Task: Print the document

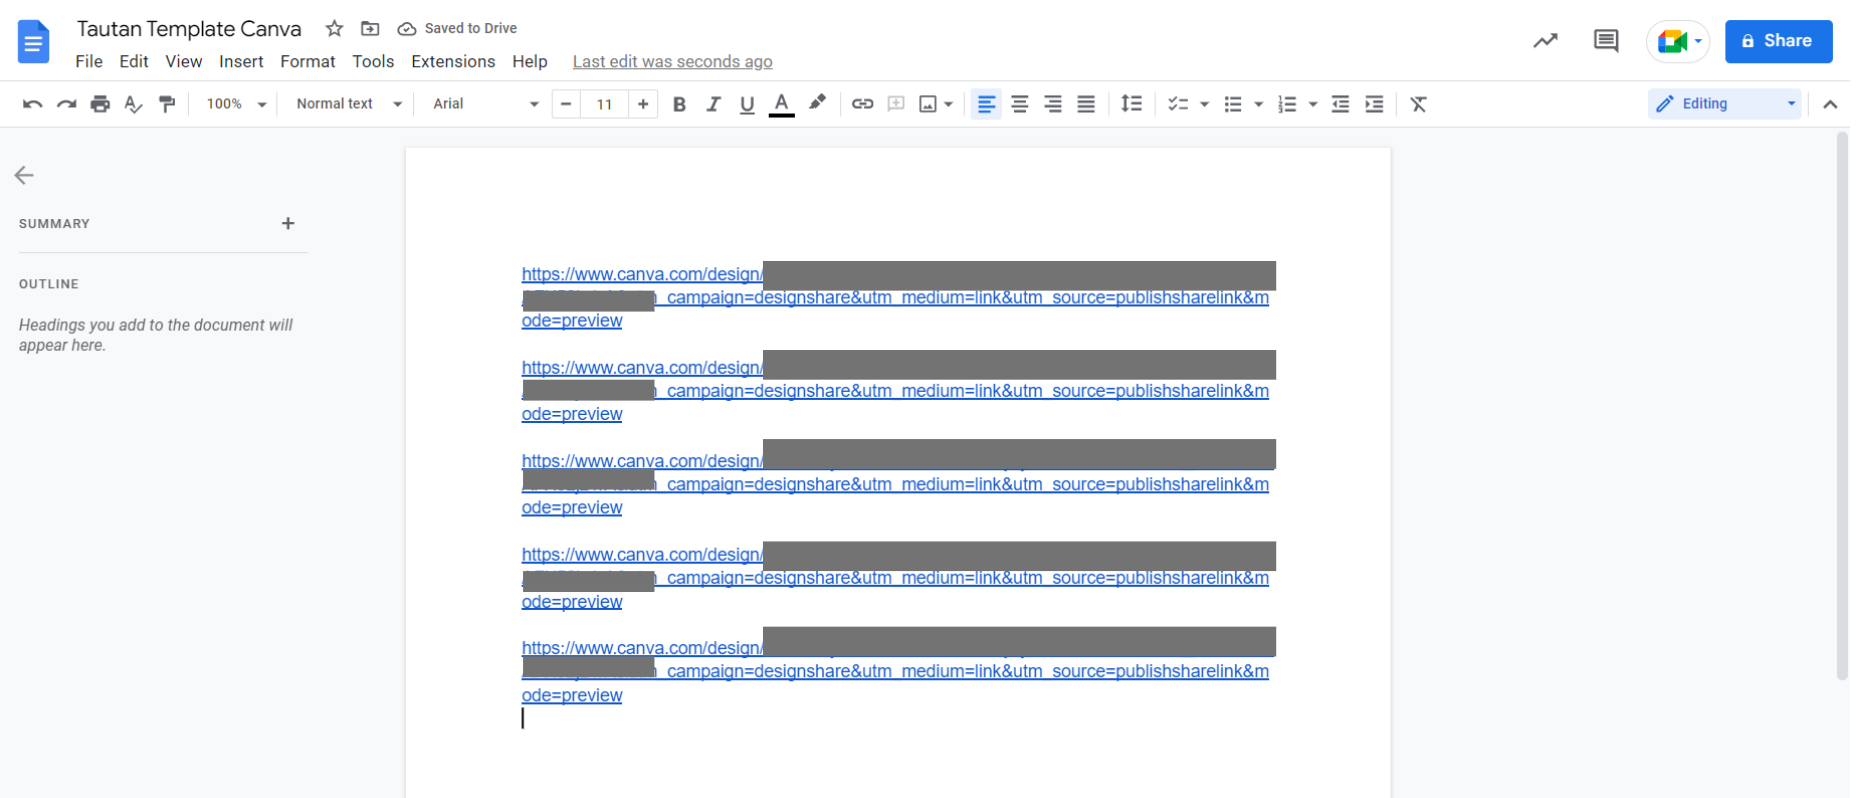Action: (100, 104)
